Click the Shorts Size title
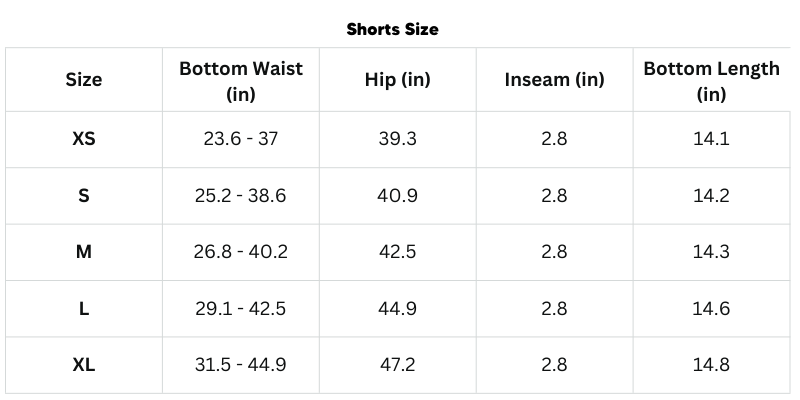This screenshot has height=400, width=800. coord(392,29)
